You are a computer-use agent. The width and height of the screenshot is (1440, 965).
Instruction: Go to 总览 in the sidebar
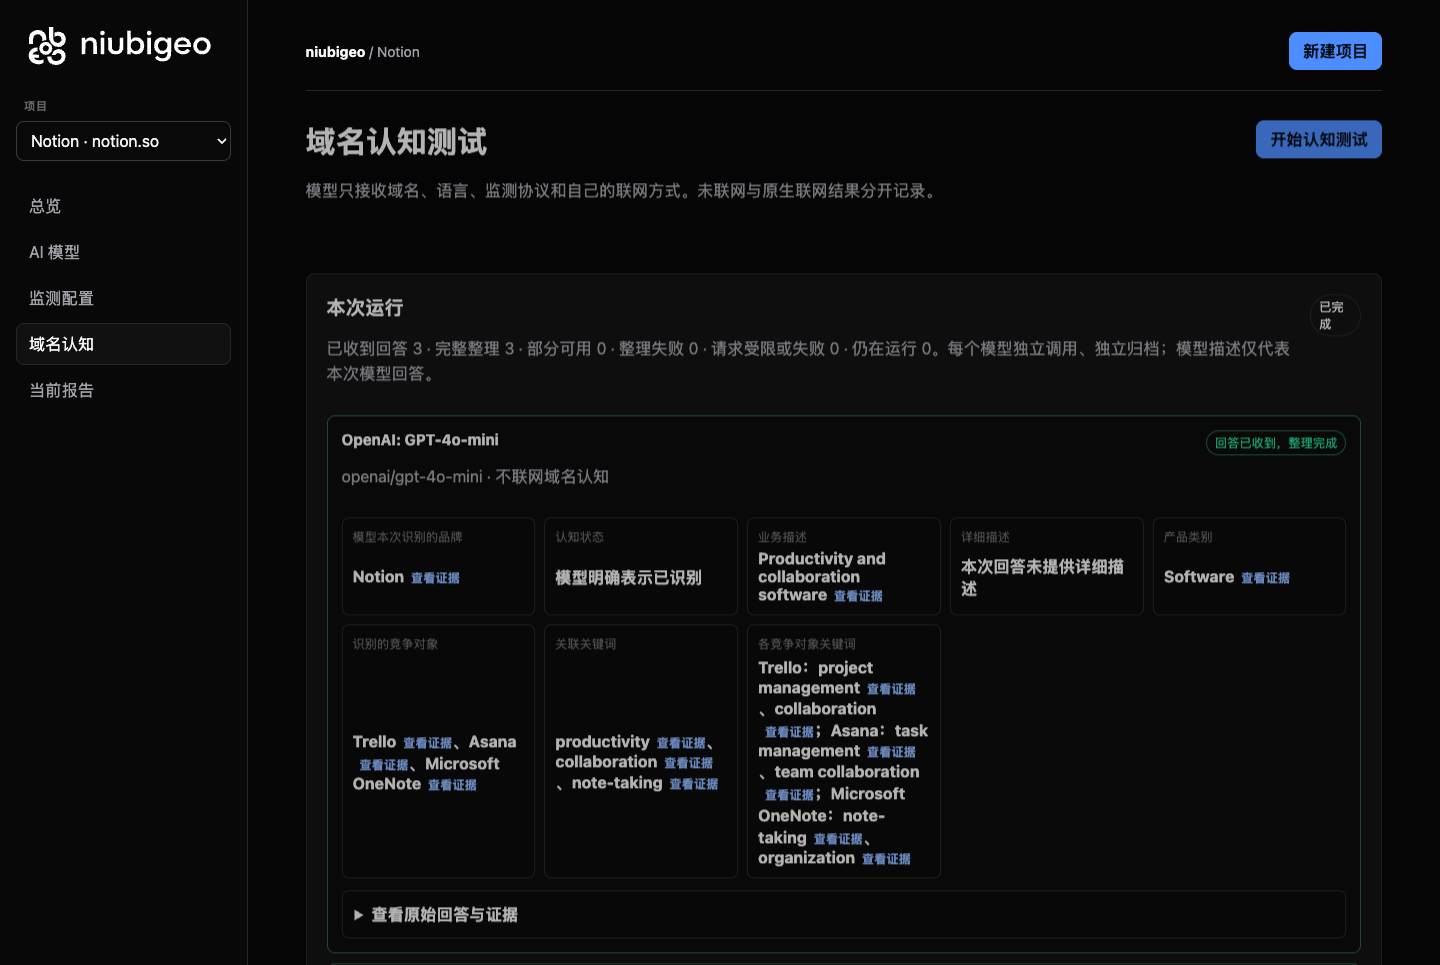(123, 206)
